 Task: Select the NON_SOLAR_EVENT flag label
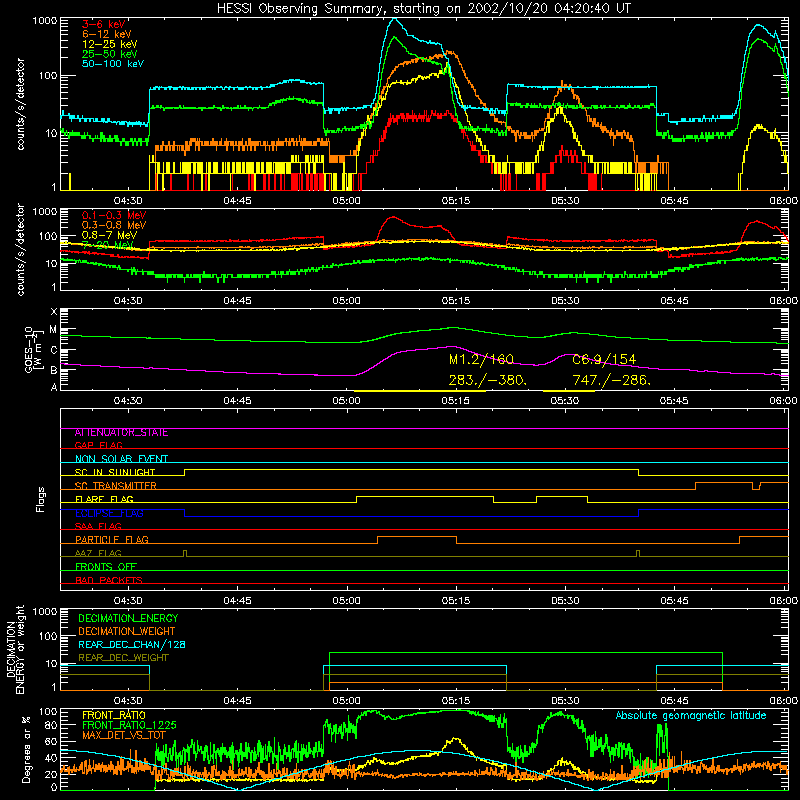(x=121, y=459)
